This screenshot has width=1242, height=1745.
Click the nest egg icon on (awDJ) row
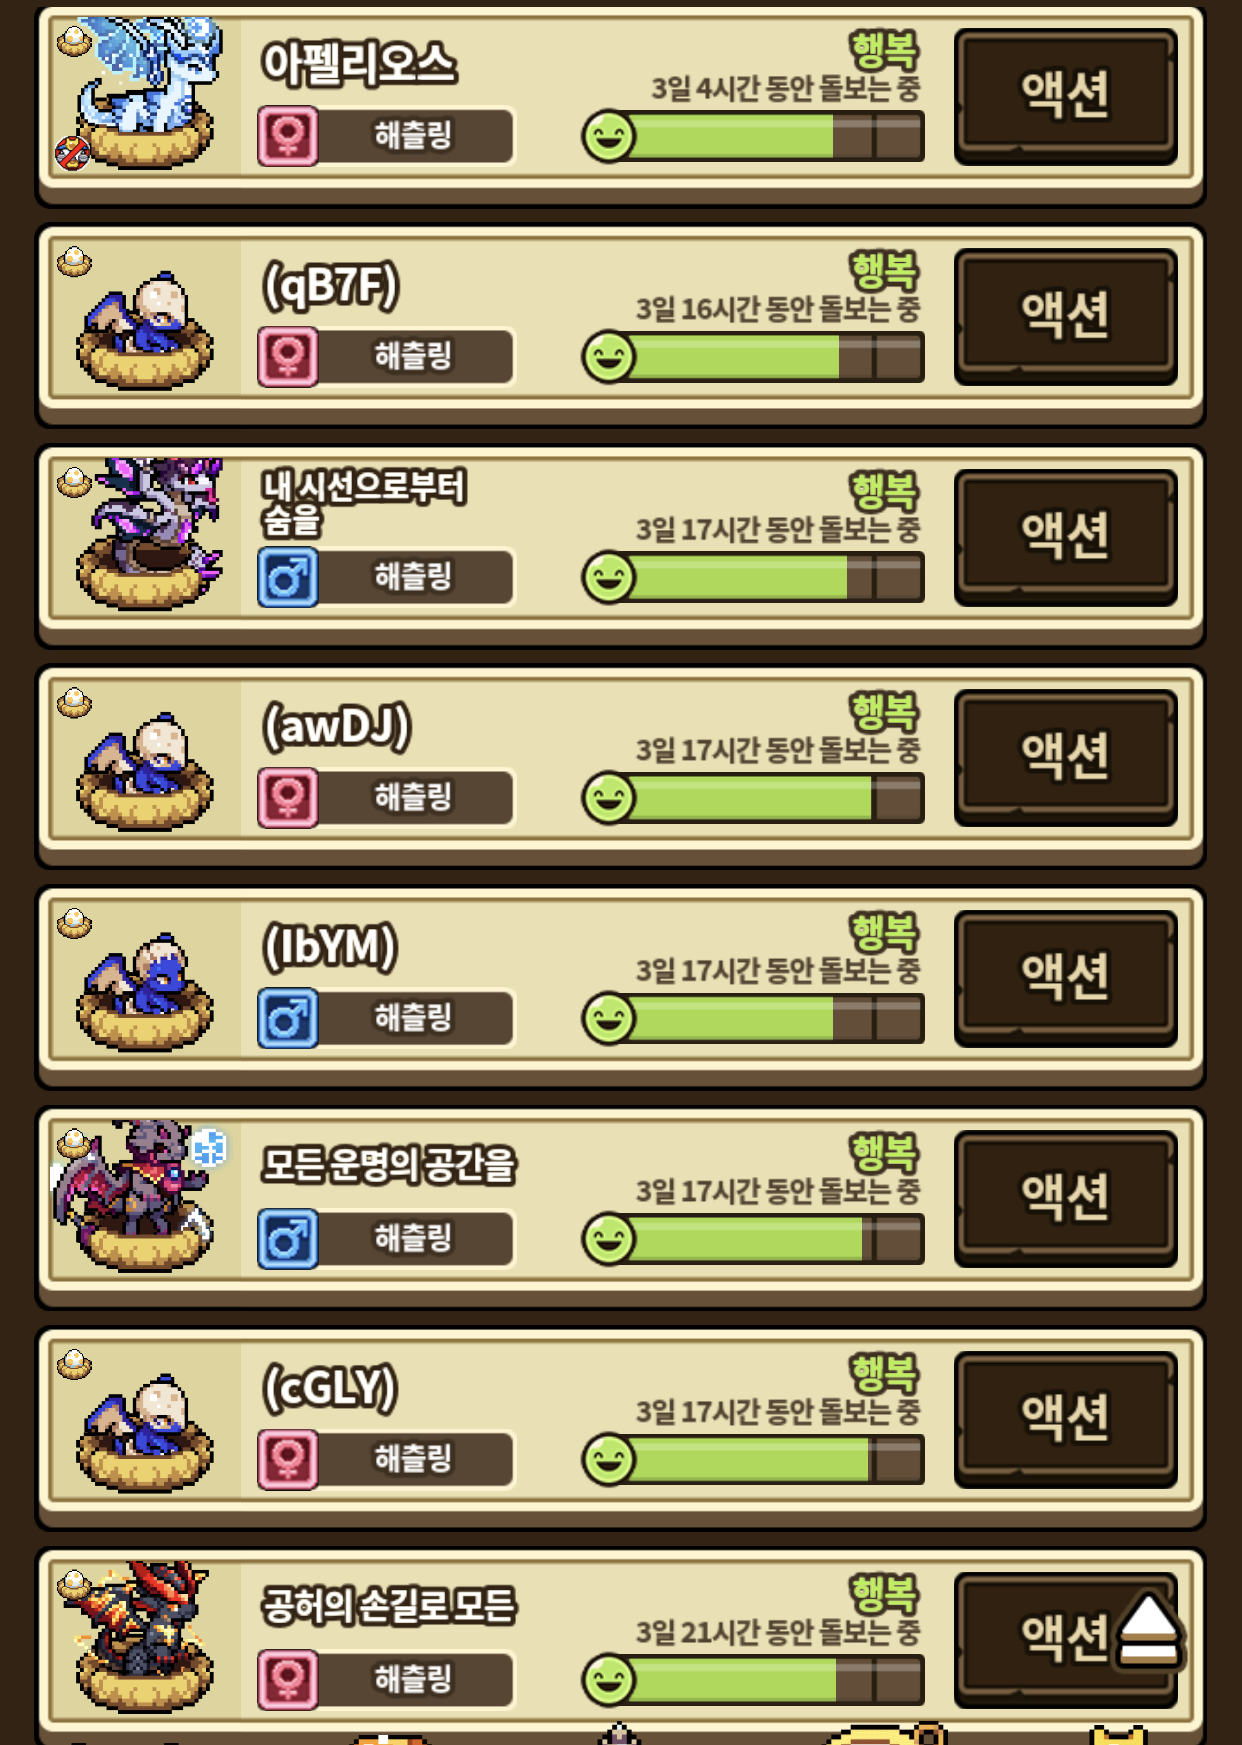tap(74, 702)
